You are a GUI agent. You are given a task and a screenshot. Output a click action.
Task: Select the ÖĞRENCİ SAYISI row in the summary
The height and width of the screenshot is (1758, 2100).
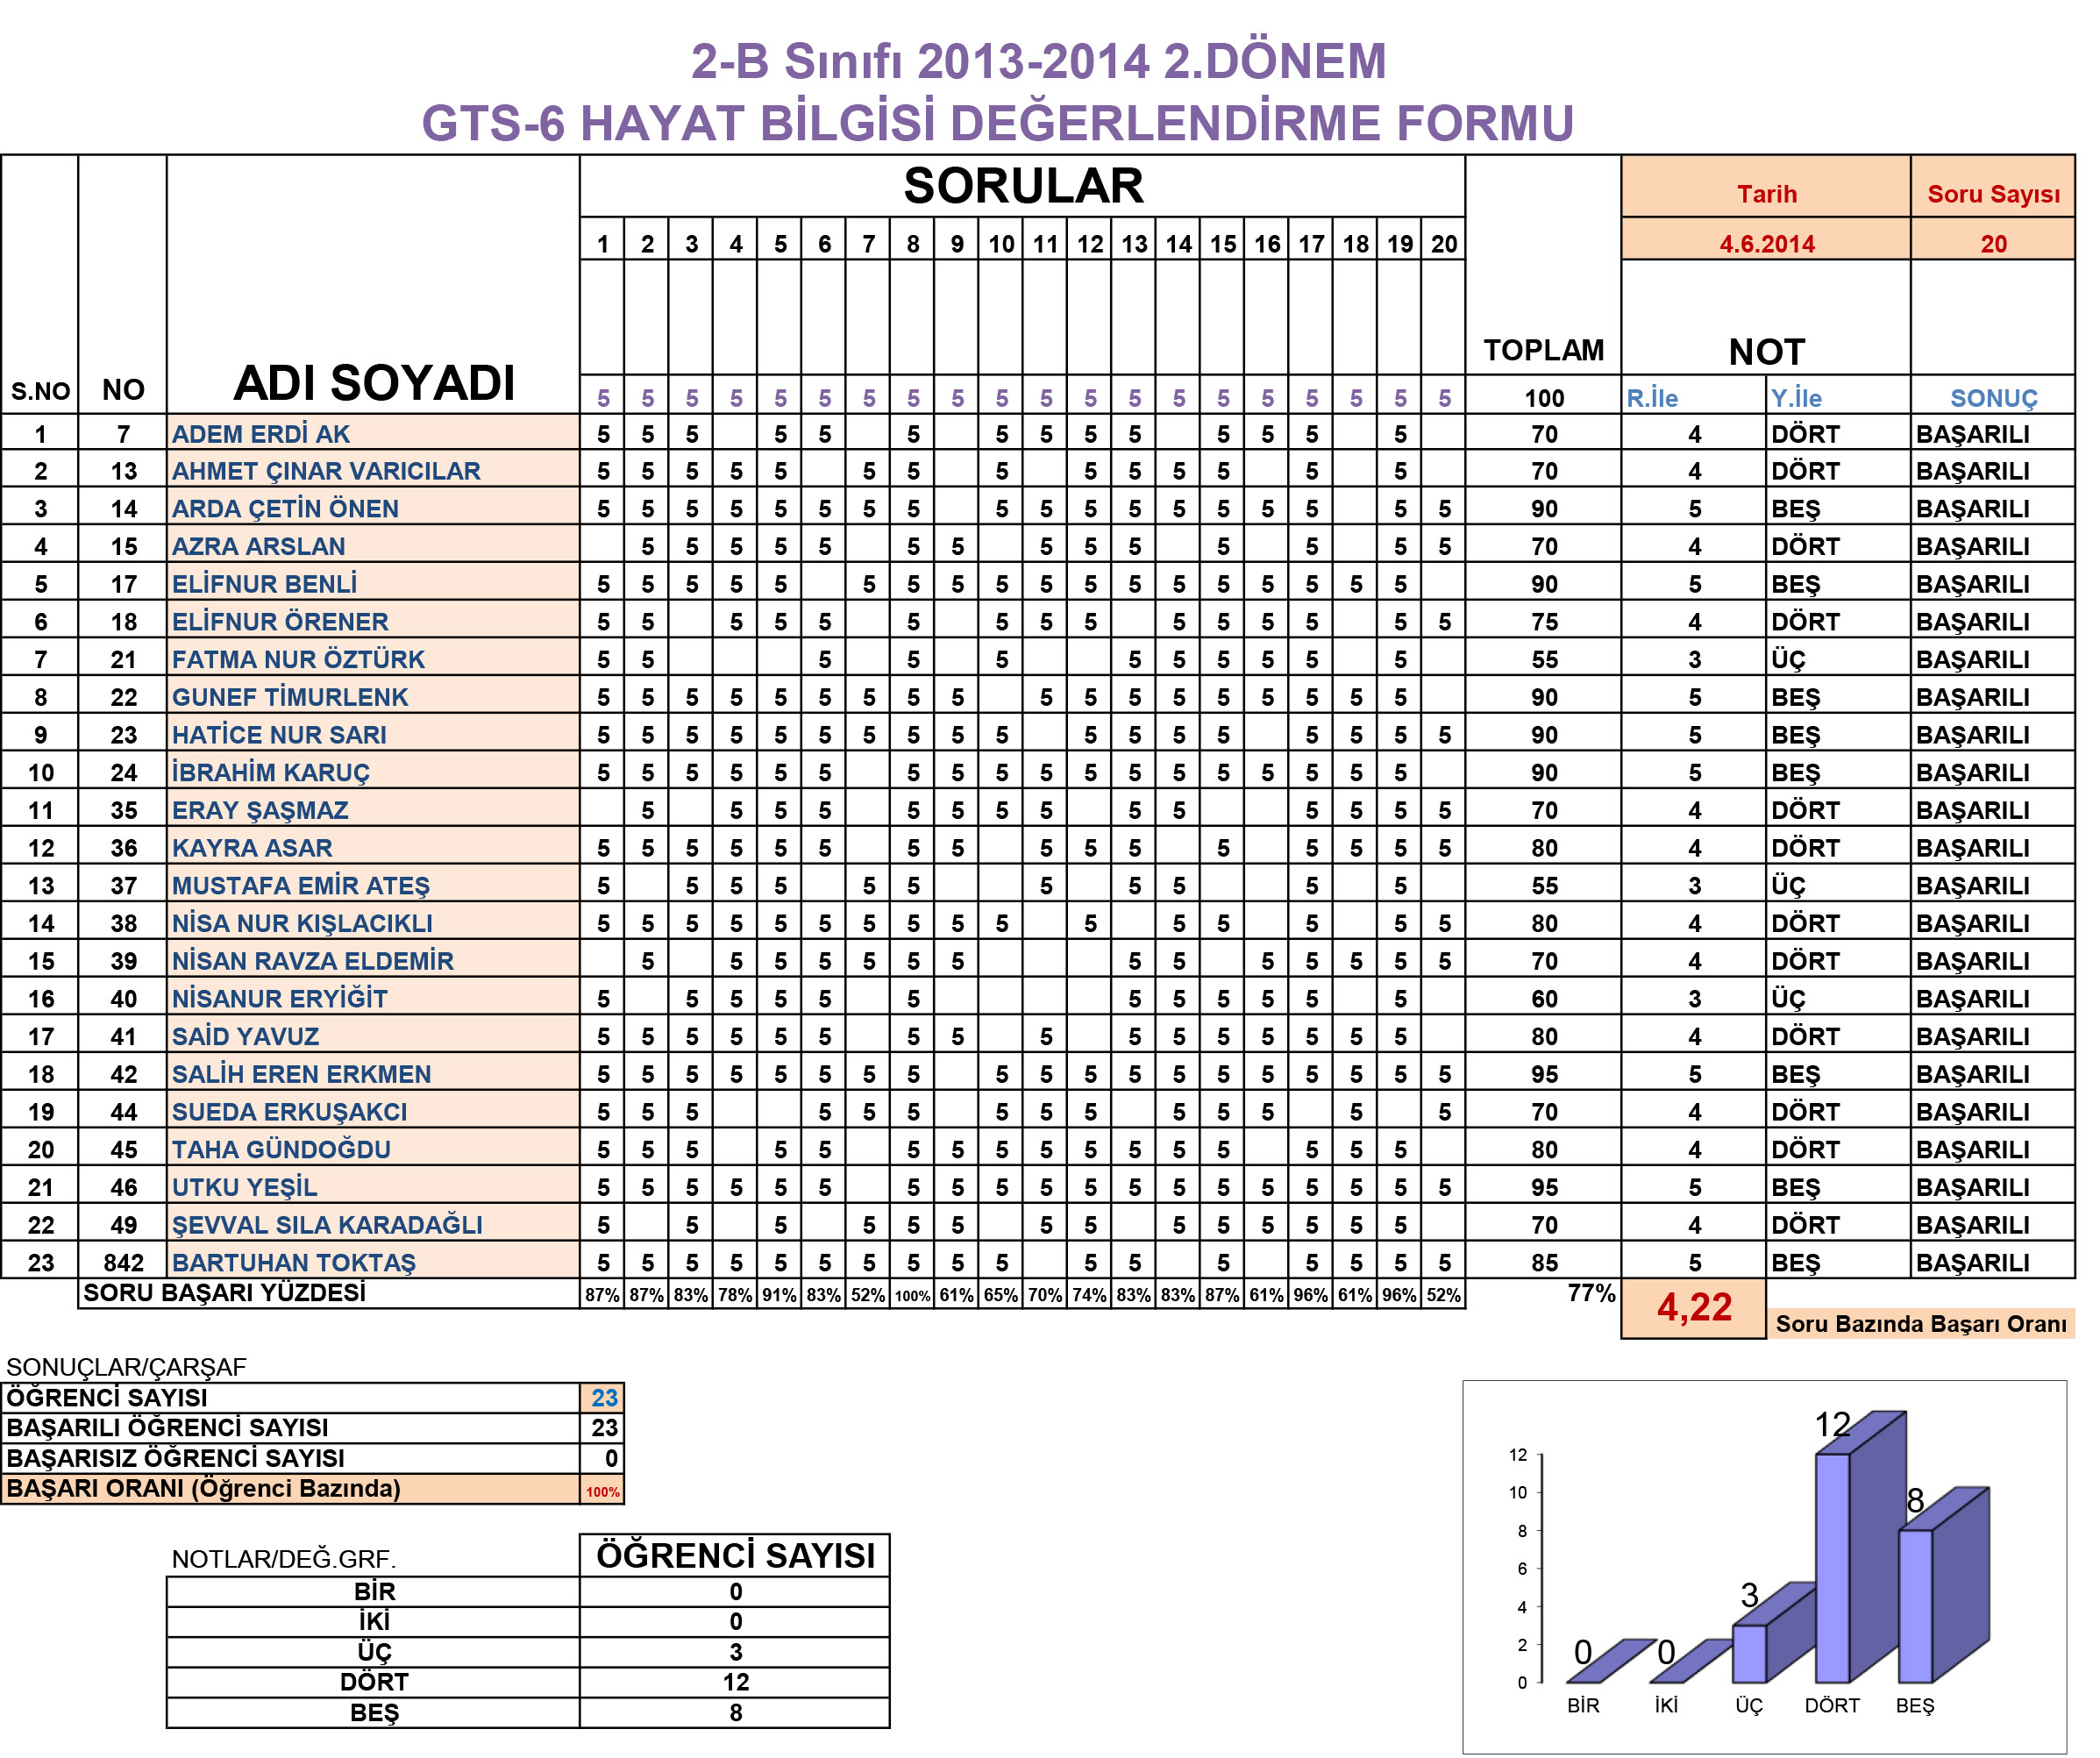pos(313,1398)
